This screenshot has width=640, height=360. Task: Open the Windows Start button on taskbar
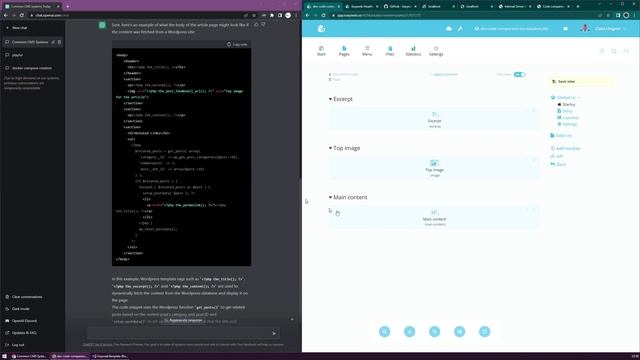tap(4, 356)
